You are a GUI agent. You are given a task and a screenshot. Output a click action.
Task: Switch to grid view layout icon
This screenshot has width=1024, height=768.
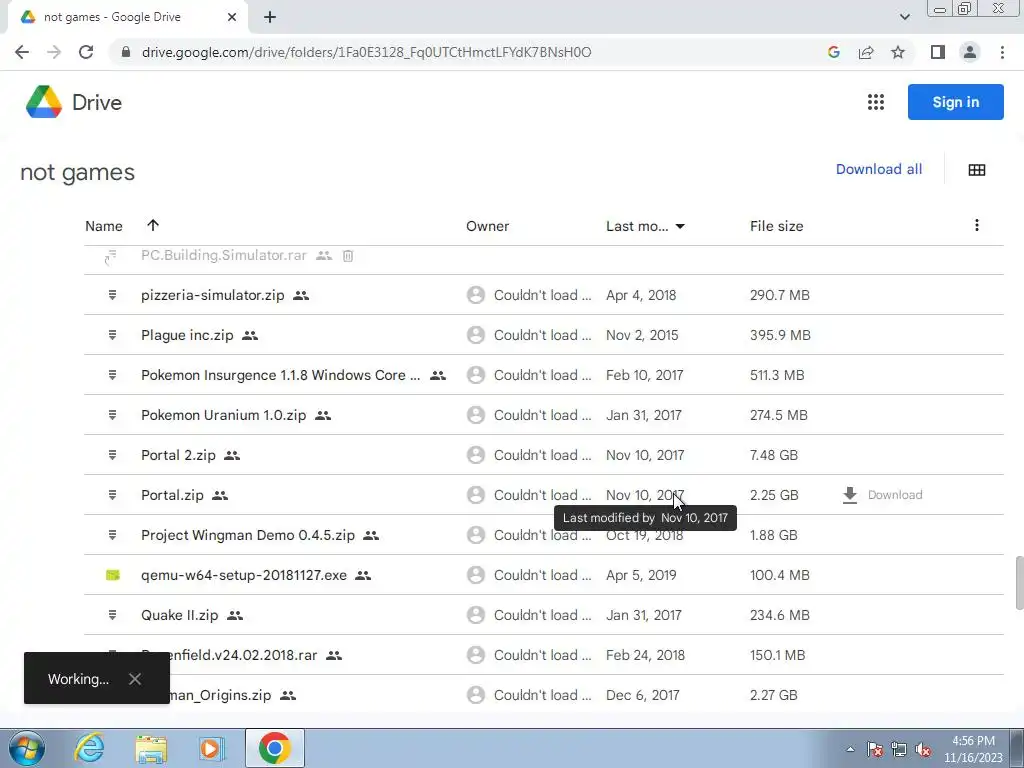click(977, 170)
